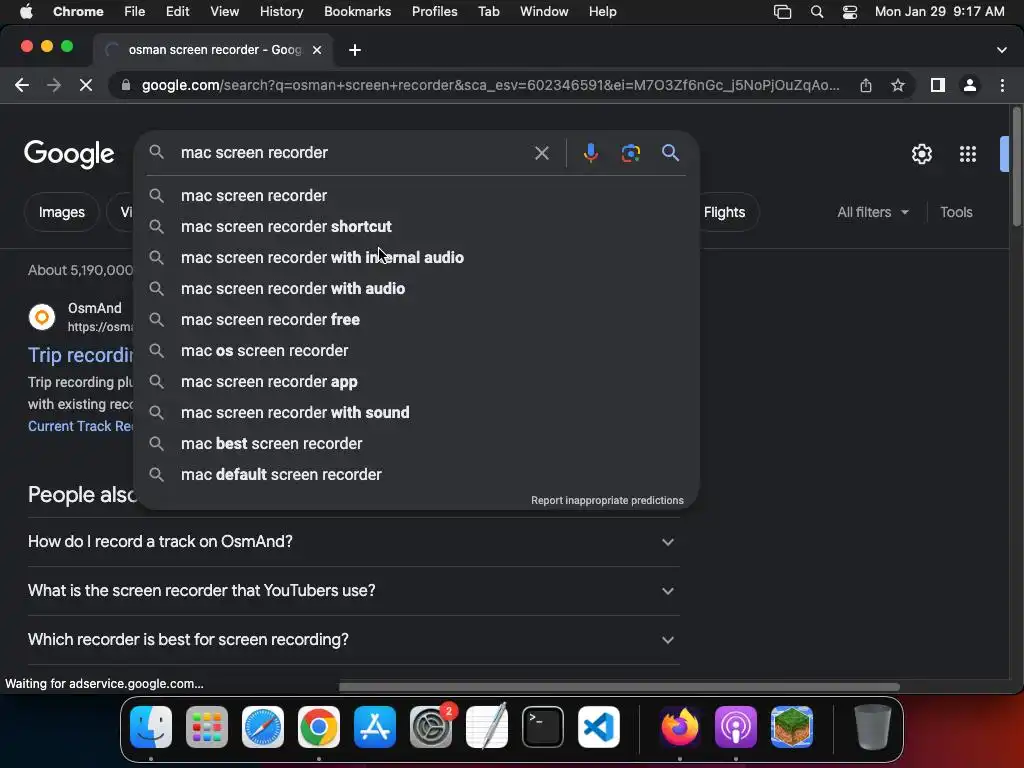Open App Store from the dock

point(375,727)
